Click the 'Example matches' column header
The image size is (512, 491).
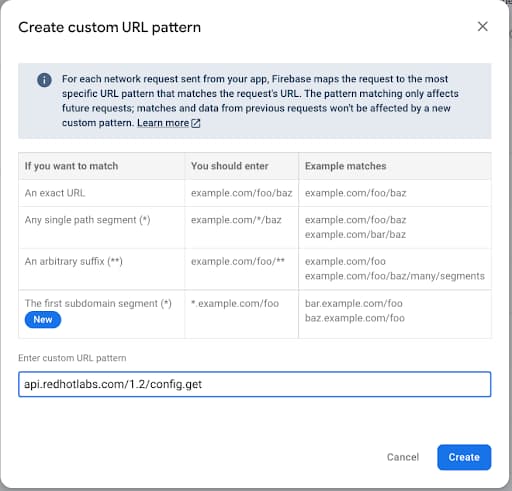tap(345, 166)
